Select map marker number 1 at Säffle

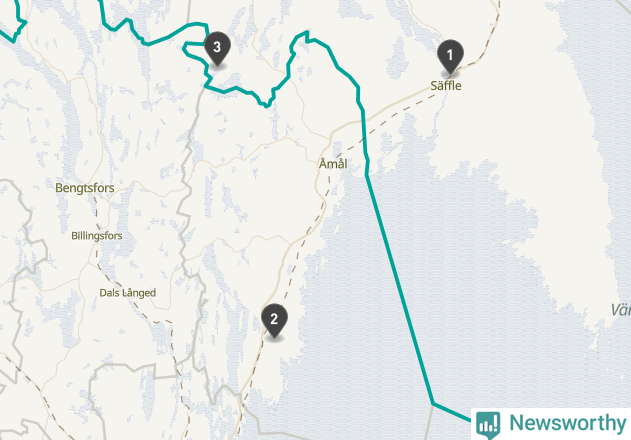(x=450, y=56)
